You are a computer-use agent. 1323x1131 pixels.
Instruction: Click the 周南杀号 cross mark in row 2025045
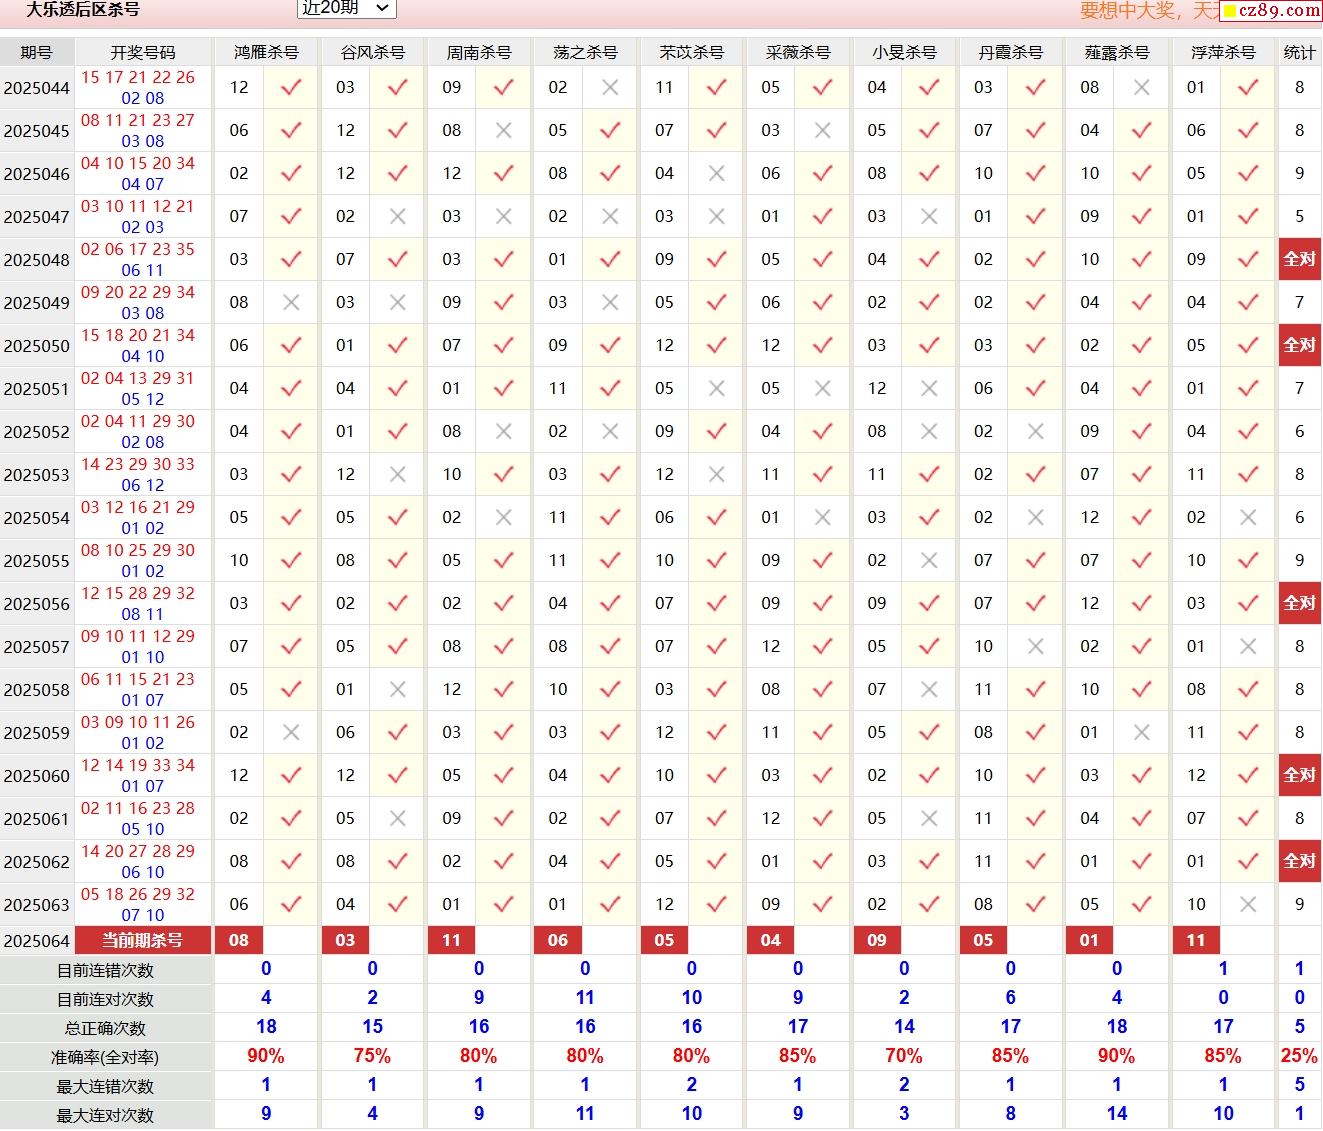point(504,131)
